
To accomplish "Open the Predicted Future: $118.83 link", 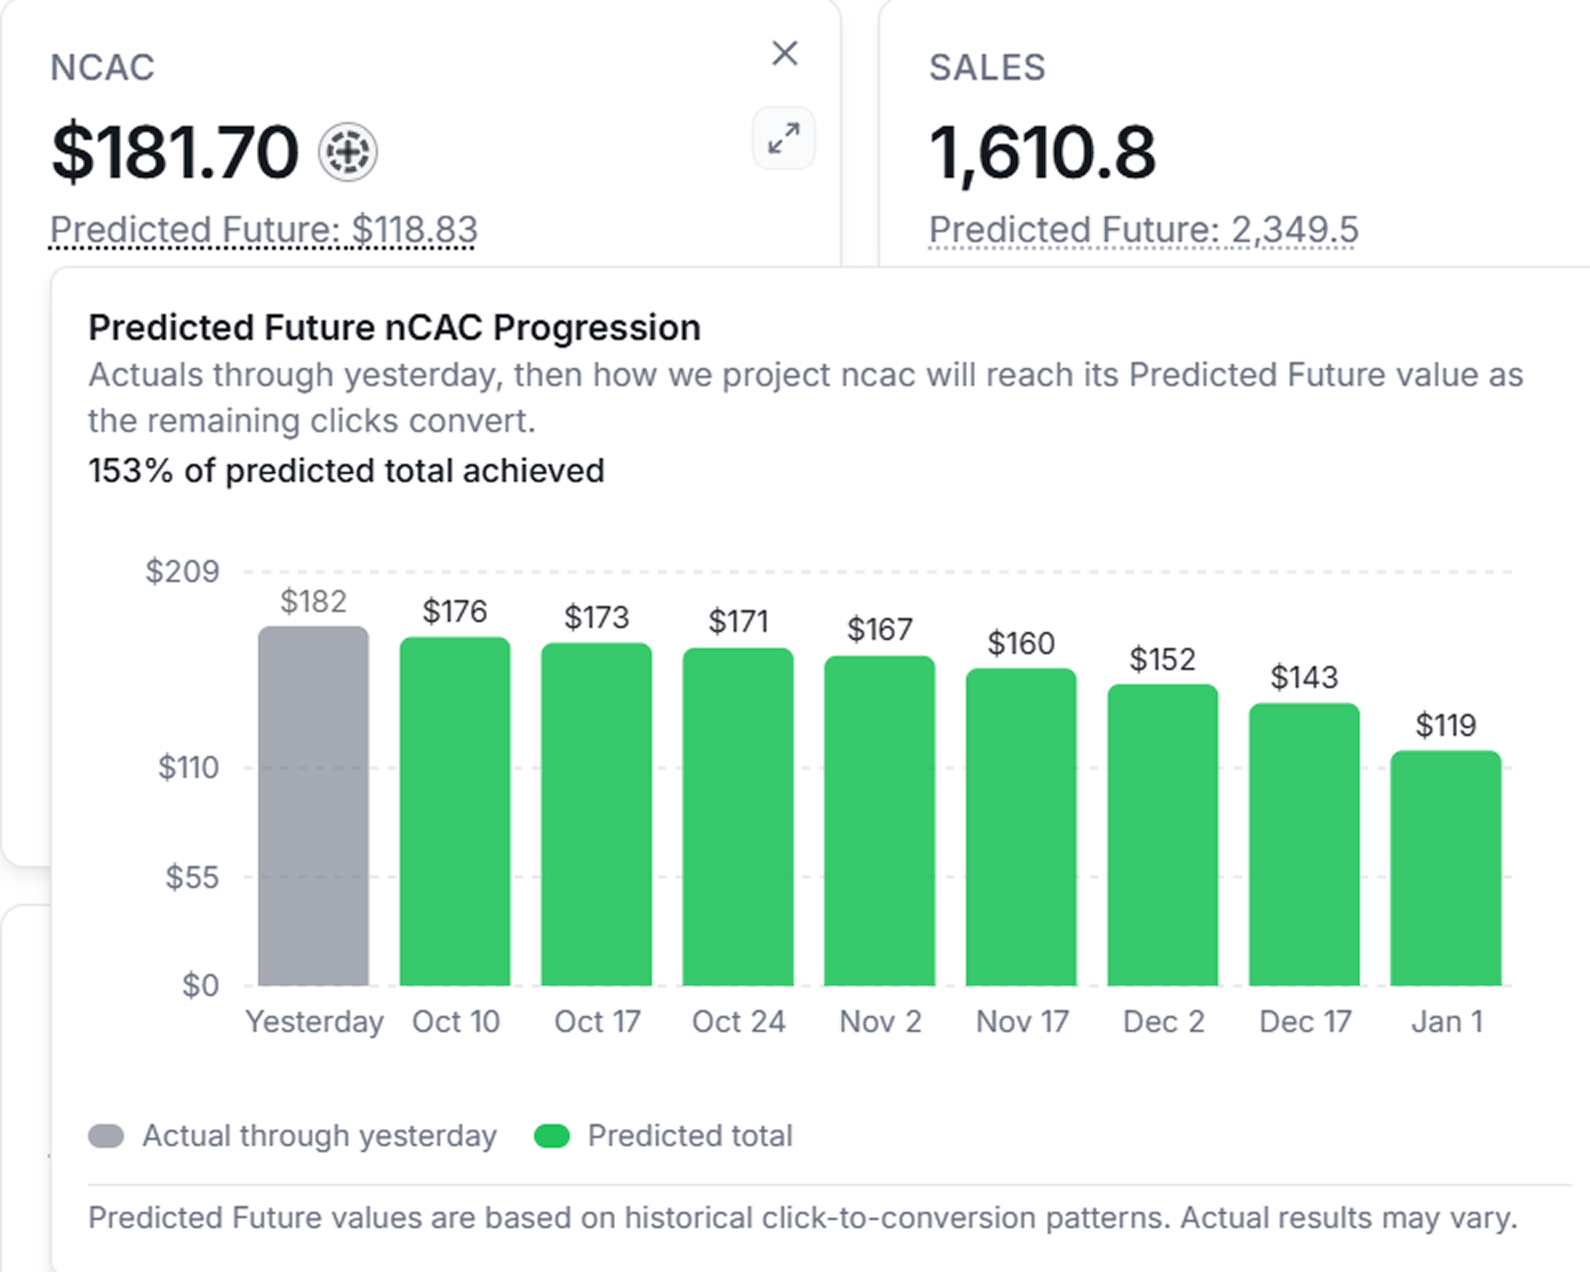I will [264, 230].
